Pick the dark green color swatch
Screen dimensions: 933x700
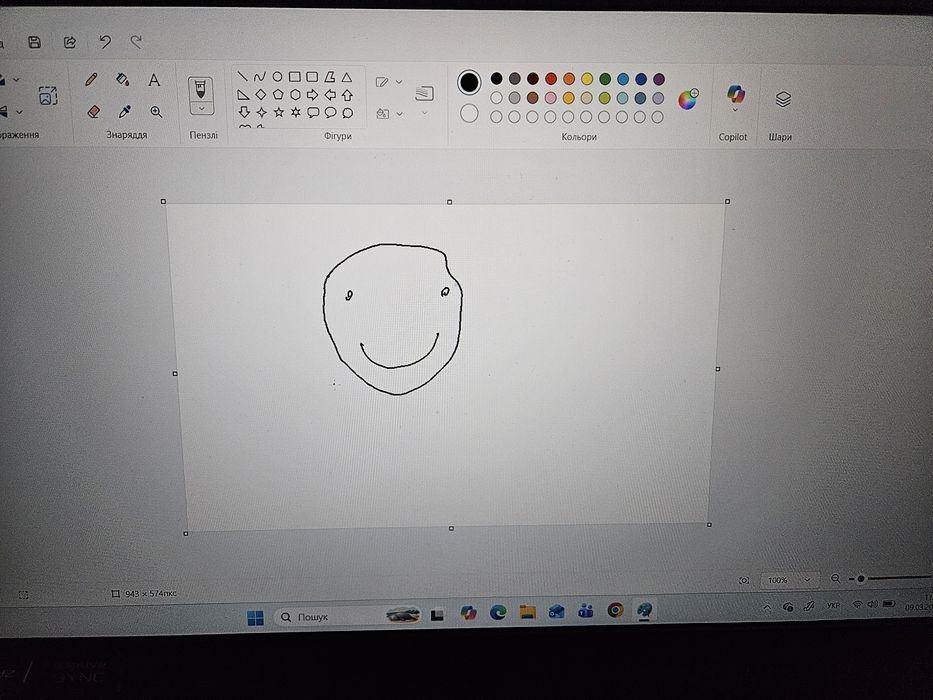[605, 79]
